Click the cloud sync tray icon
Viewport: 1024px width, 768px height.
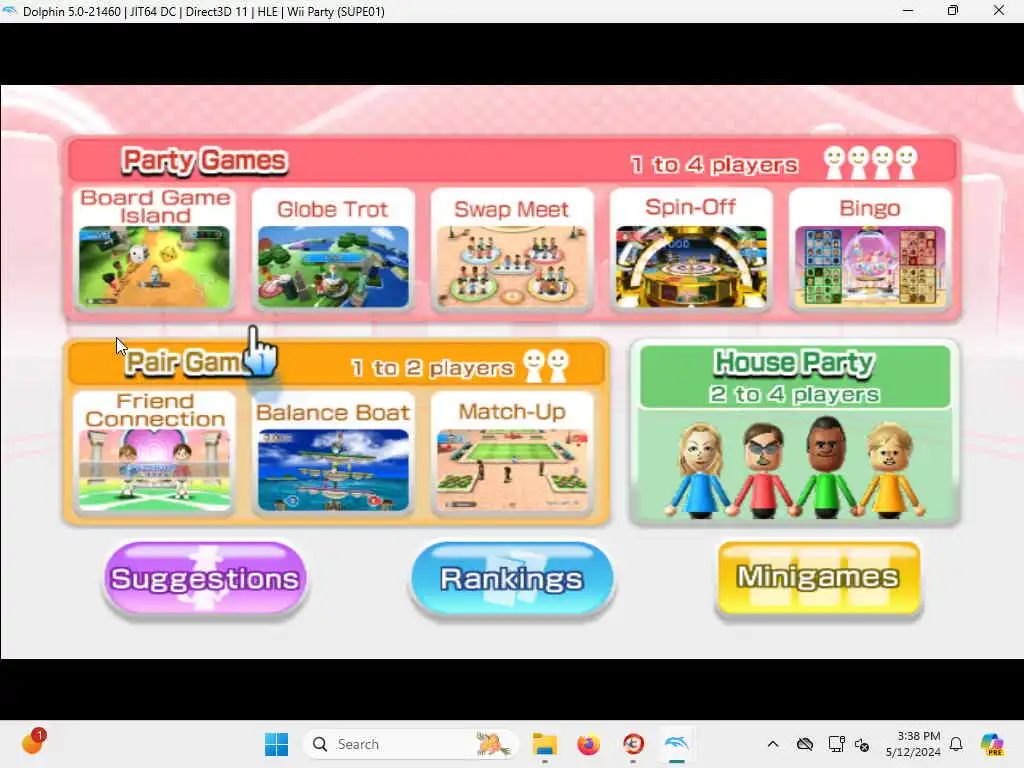tap(805, 744)
